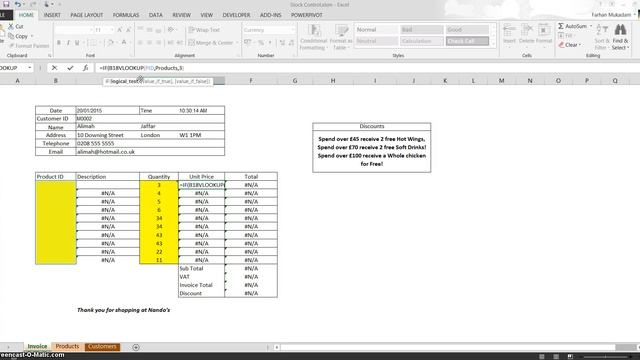Toggle Merge & Center
The width and height of the screenshot is (640, 360).
tap(211, 42)
